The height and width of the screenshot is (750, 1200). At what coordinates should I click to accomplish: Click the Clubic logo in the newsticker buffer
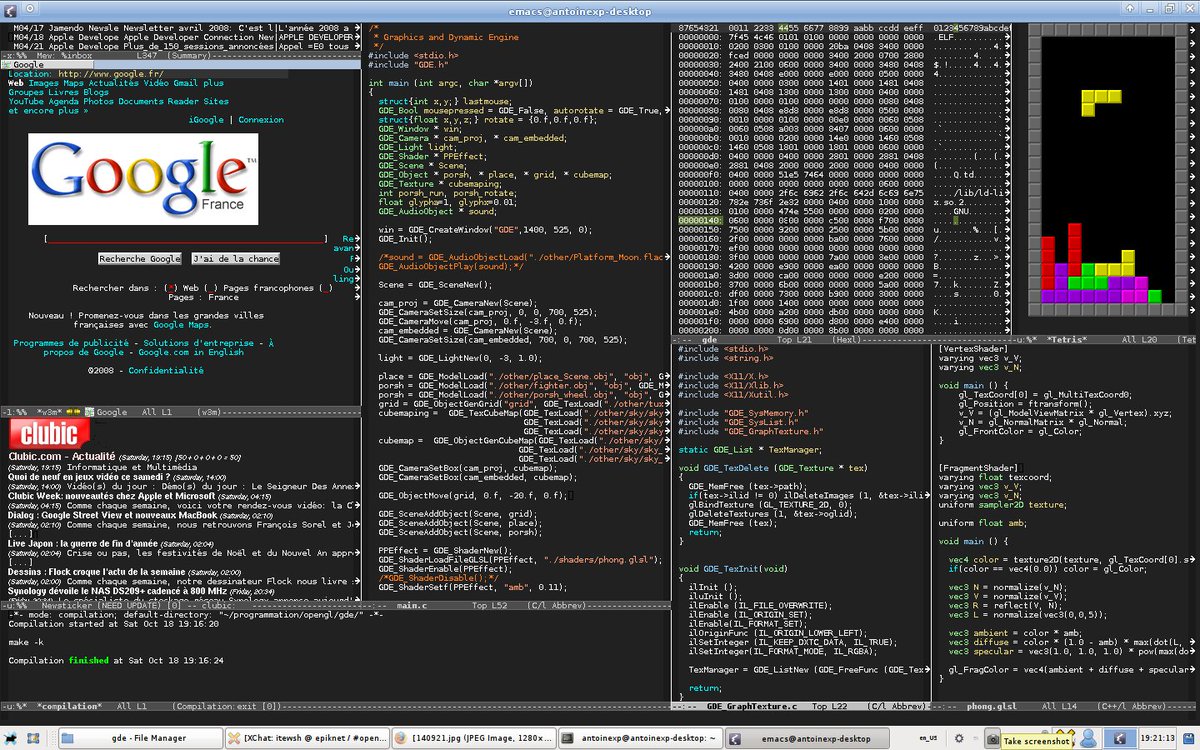coord(51,435)
